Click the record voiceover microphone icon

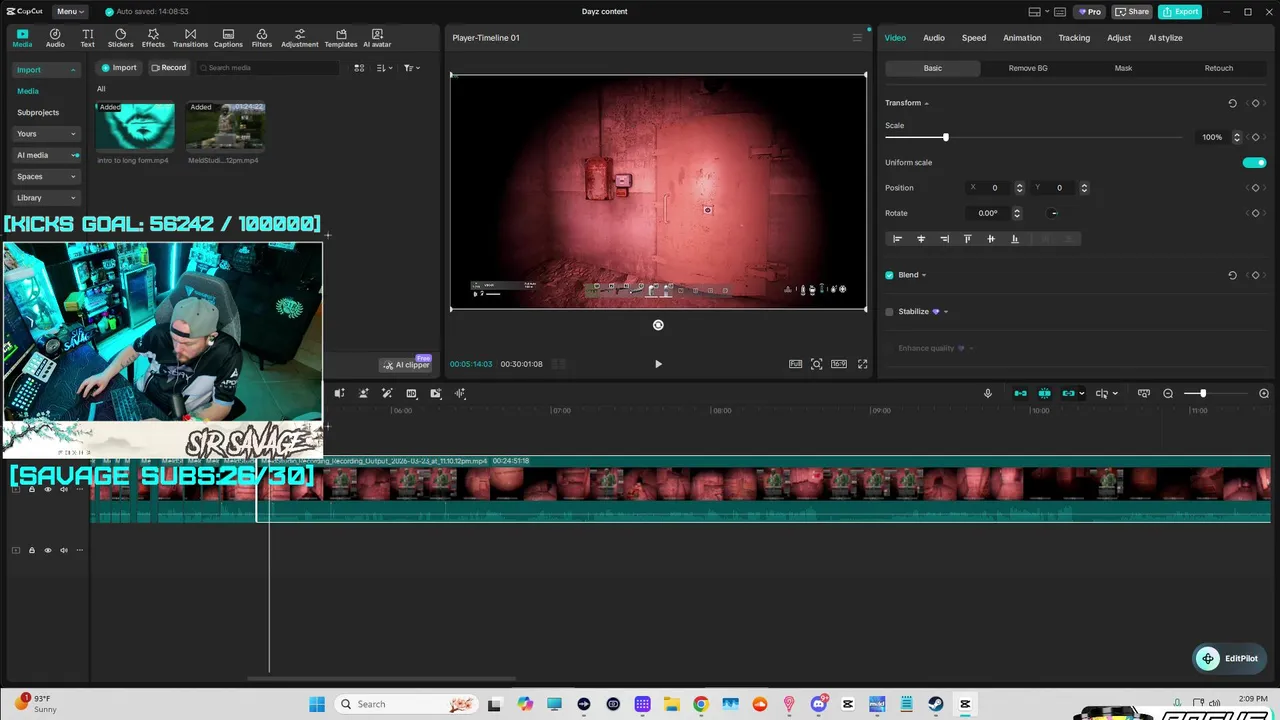coord(988,394)
